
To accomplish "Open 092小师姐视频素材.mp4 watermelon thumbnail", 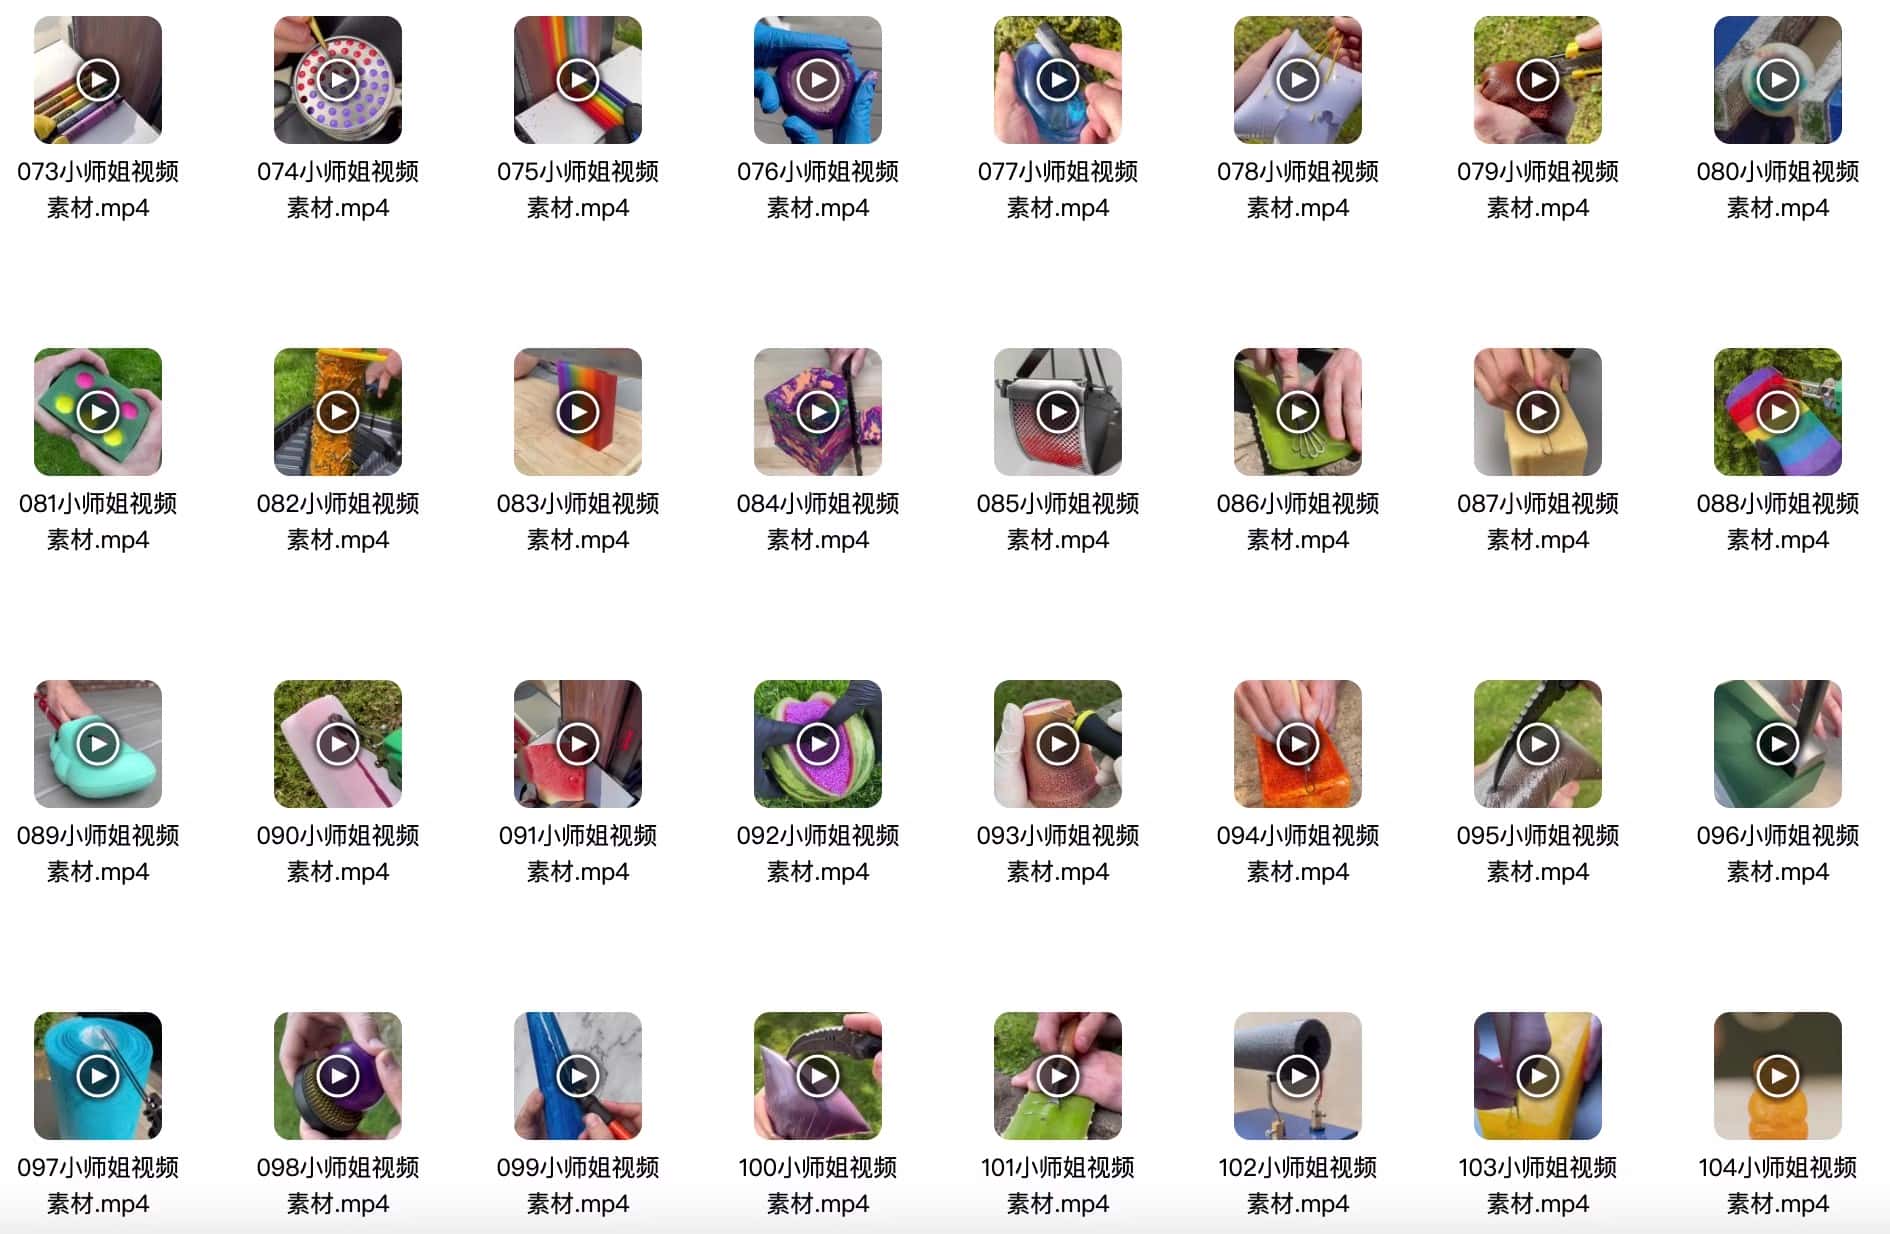I will click(818, 744).
